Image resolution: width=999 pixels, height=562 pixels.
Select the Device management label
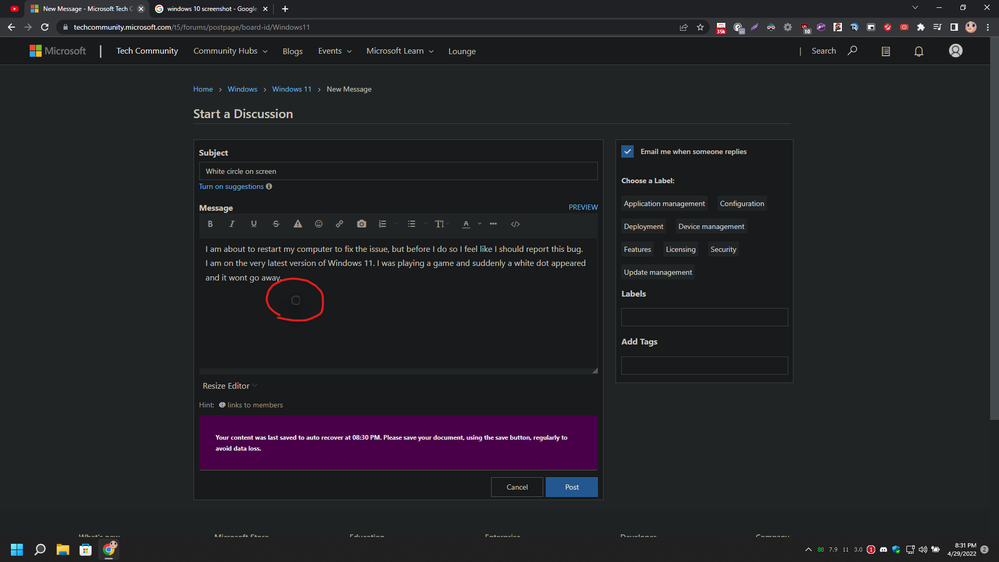711,227
